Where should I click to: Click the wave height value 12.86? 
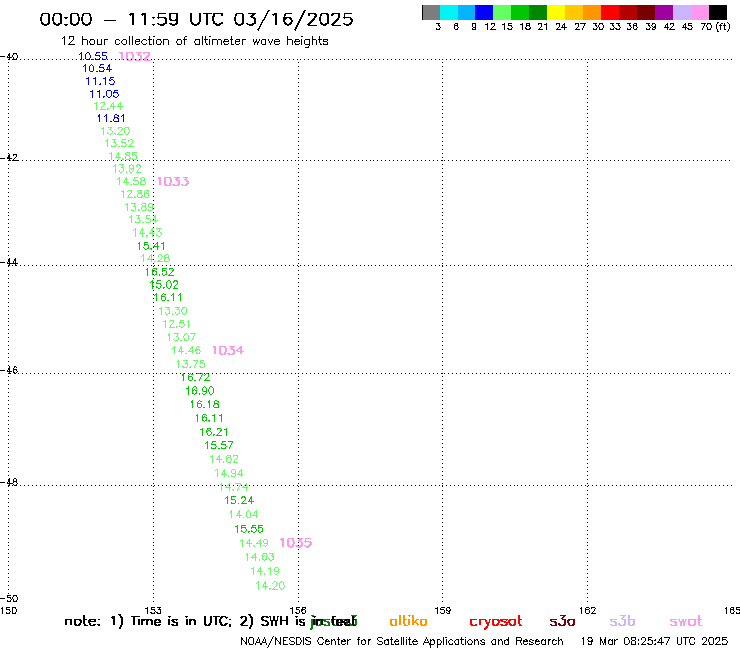135,194
